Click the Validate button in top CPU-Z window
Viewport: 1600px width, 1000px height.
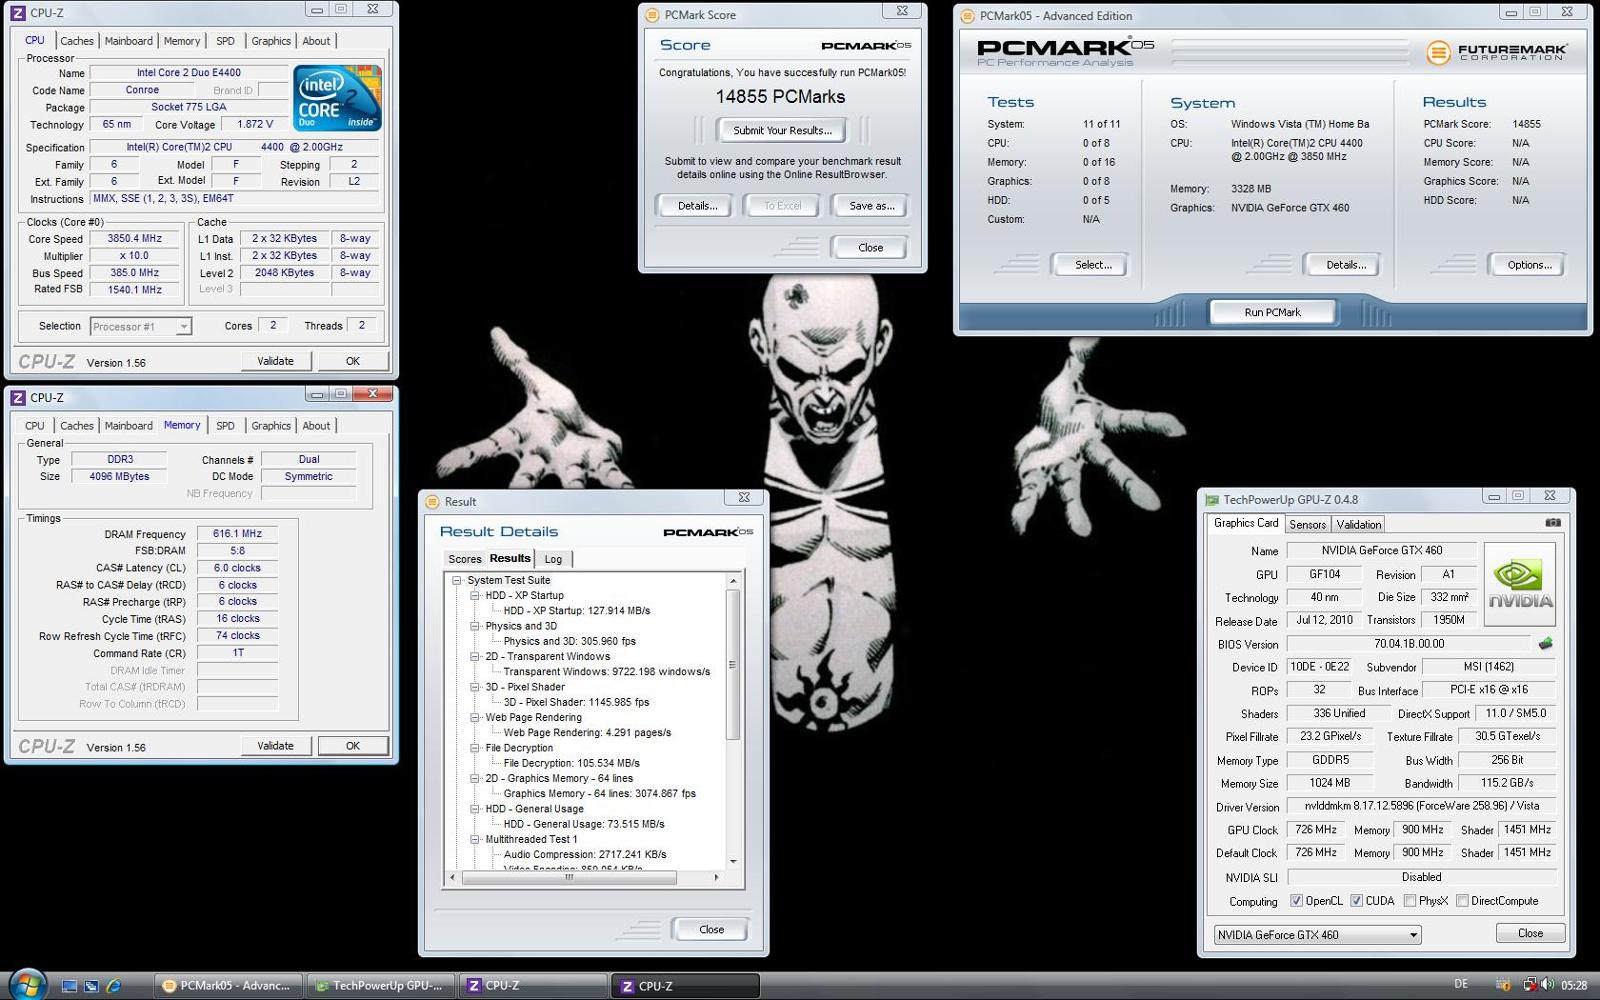(x=275, y=361)
